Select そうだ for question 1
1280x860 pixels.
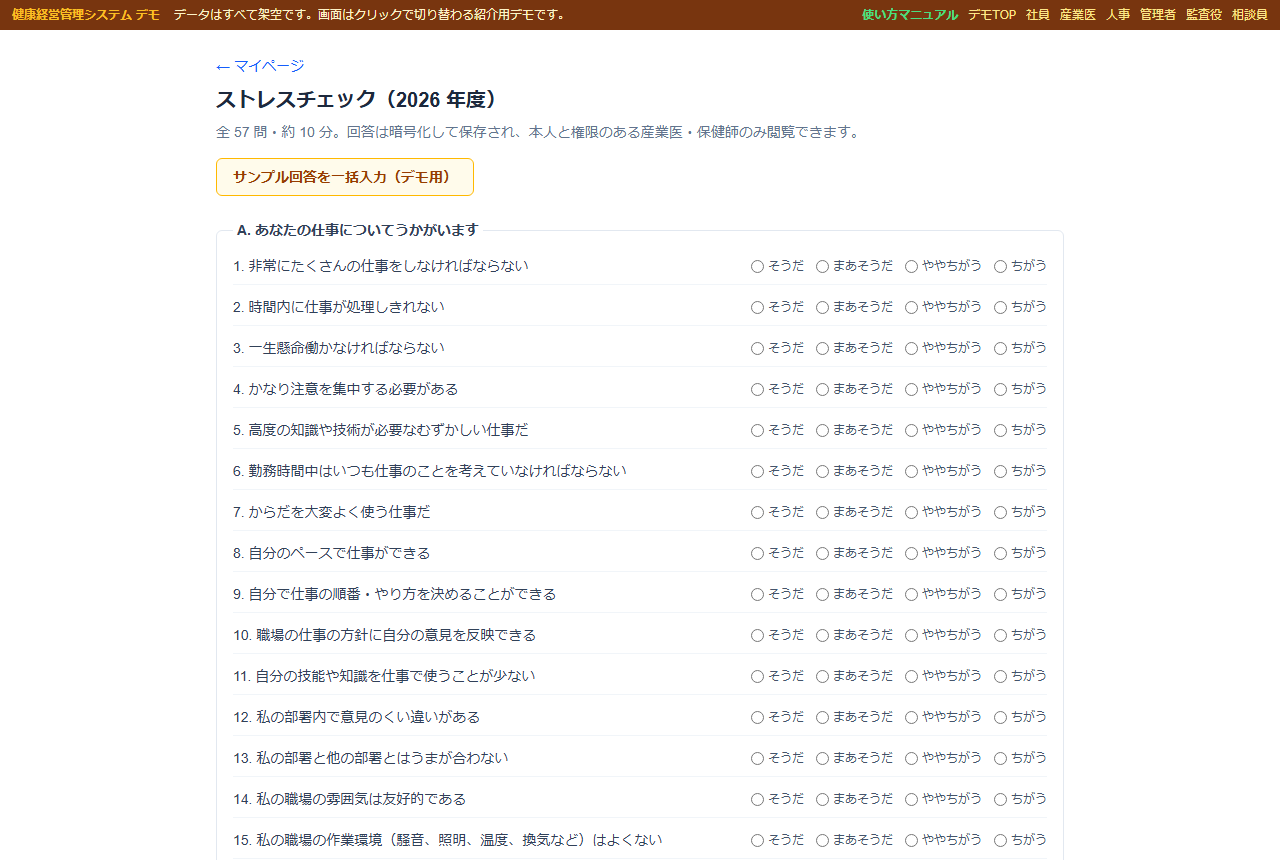(757, 266)
